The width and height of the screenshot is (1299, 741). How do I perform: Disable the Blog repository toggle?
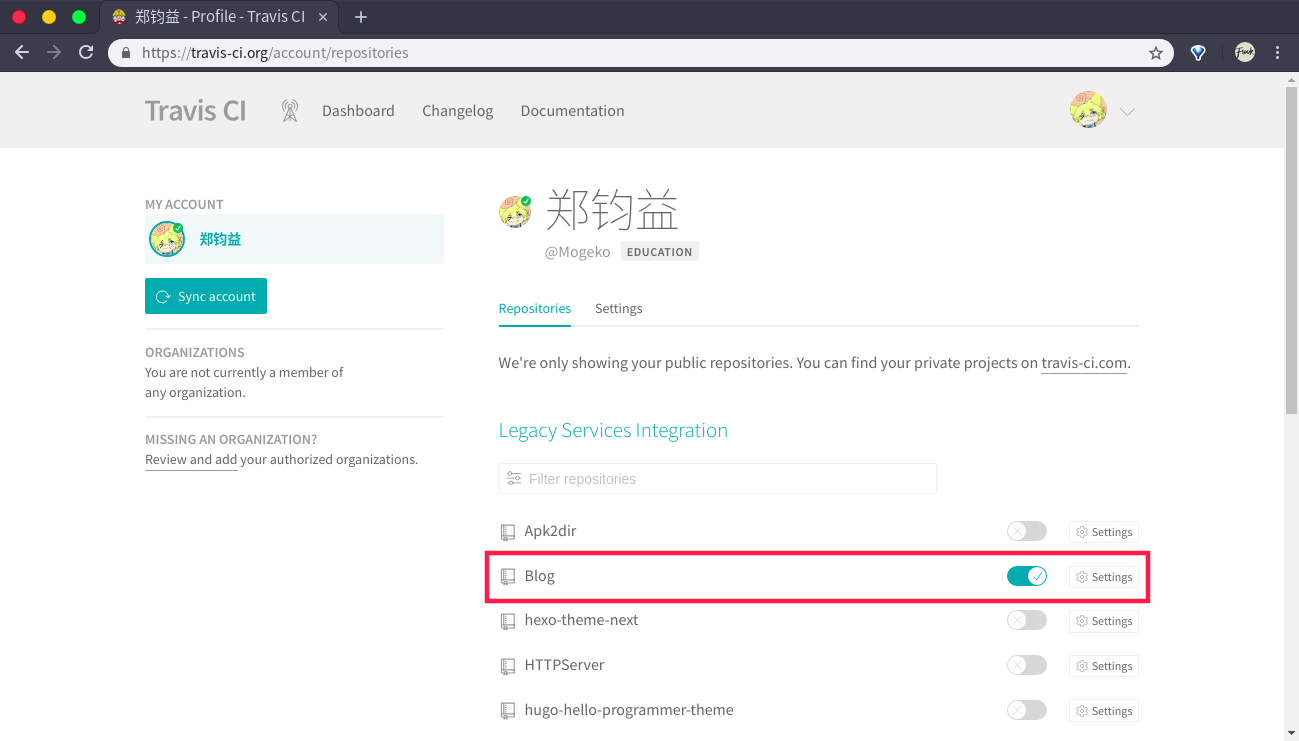(1026, 576)
